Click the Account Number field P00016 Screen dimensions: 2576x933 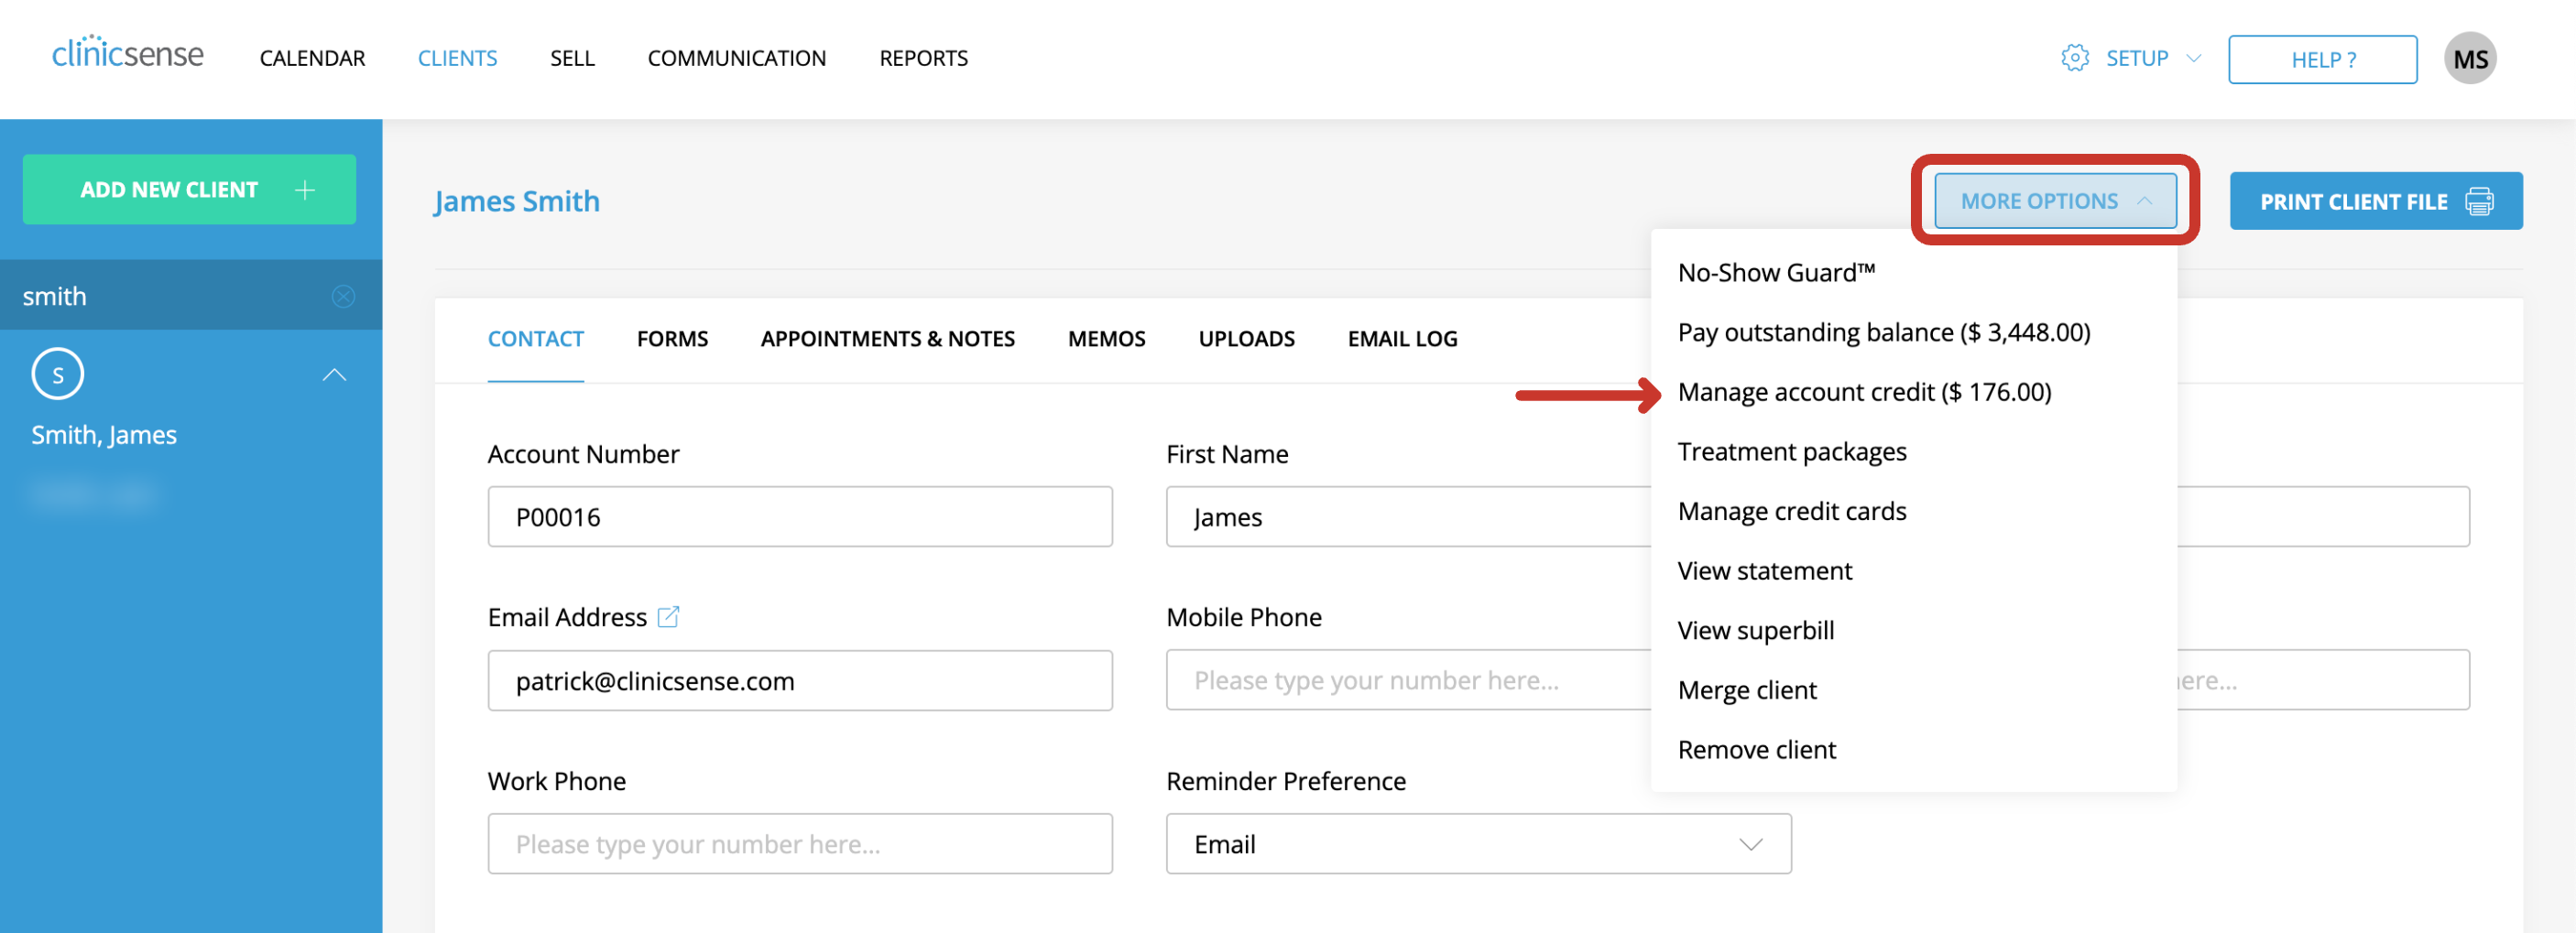tap(799, 516)
